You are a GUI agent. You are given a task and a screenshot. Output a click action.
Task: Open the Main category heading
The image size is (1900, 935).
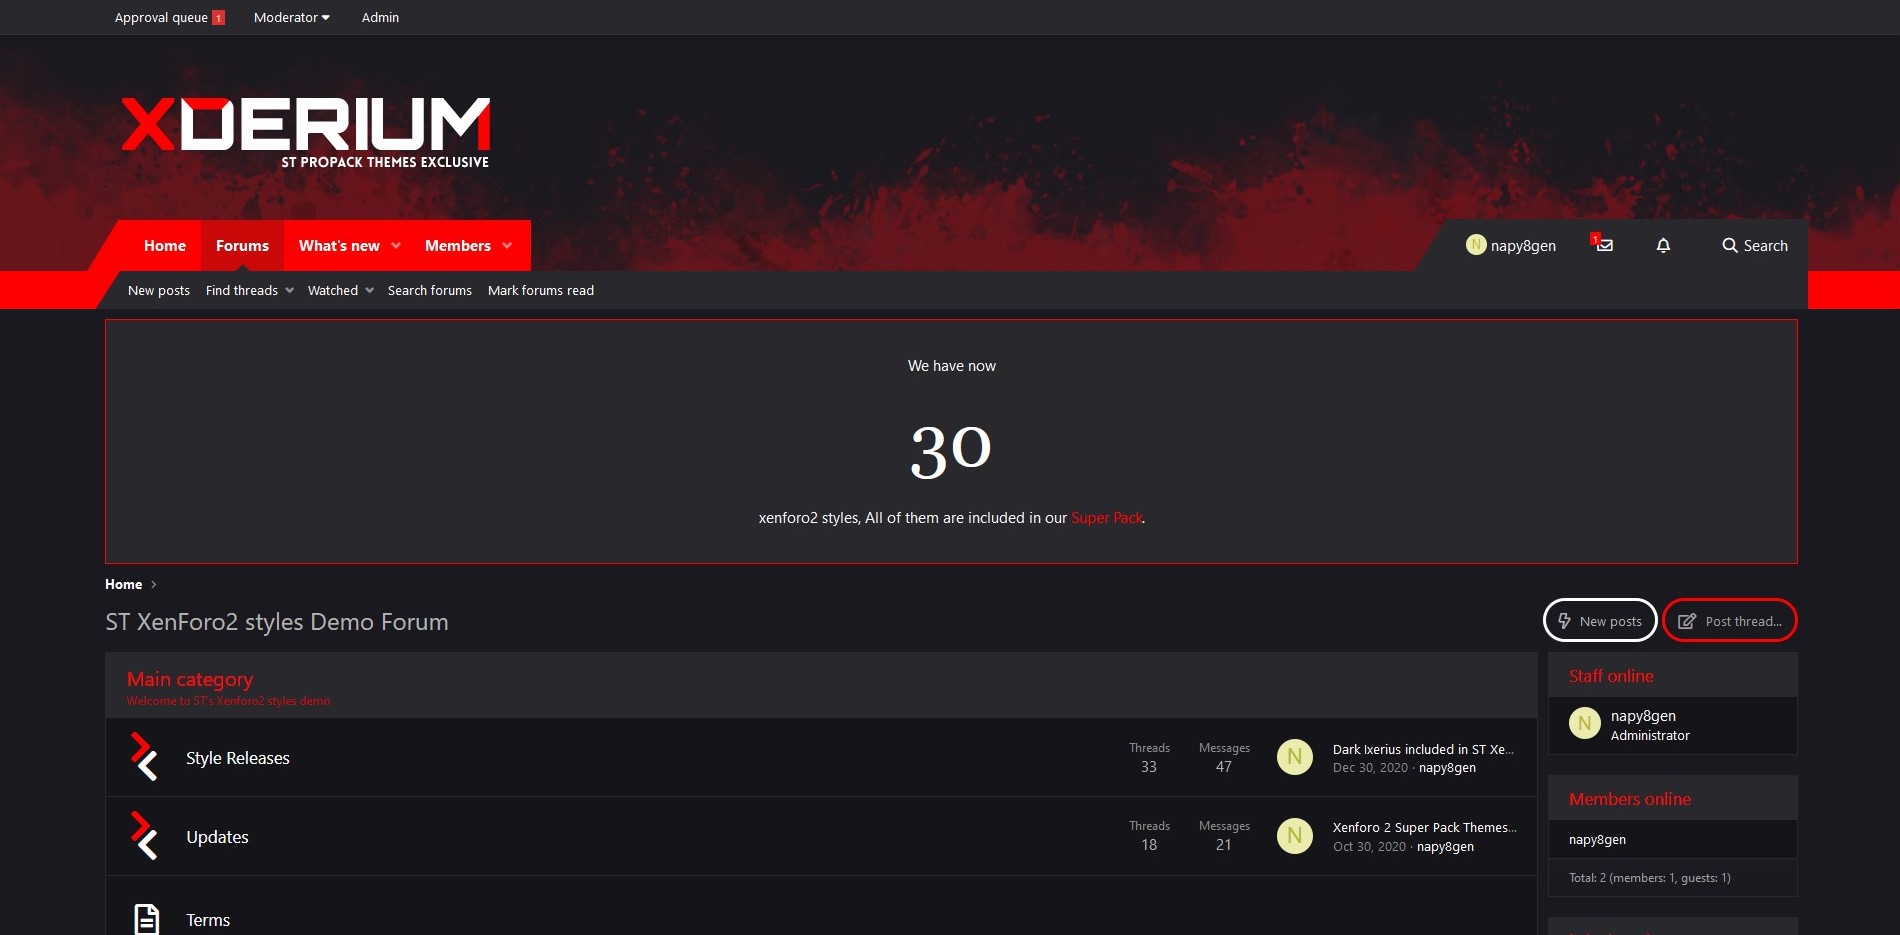coord(190,679)
